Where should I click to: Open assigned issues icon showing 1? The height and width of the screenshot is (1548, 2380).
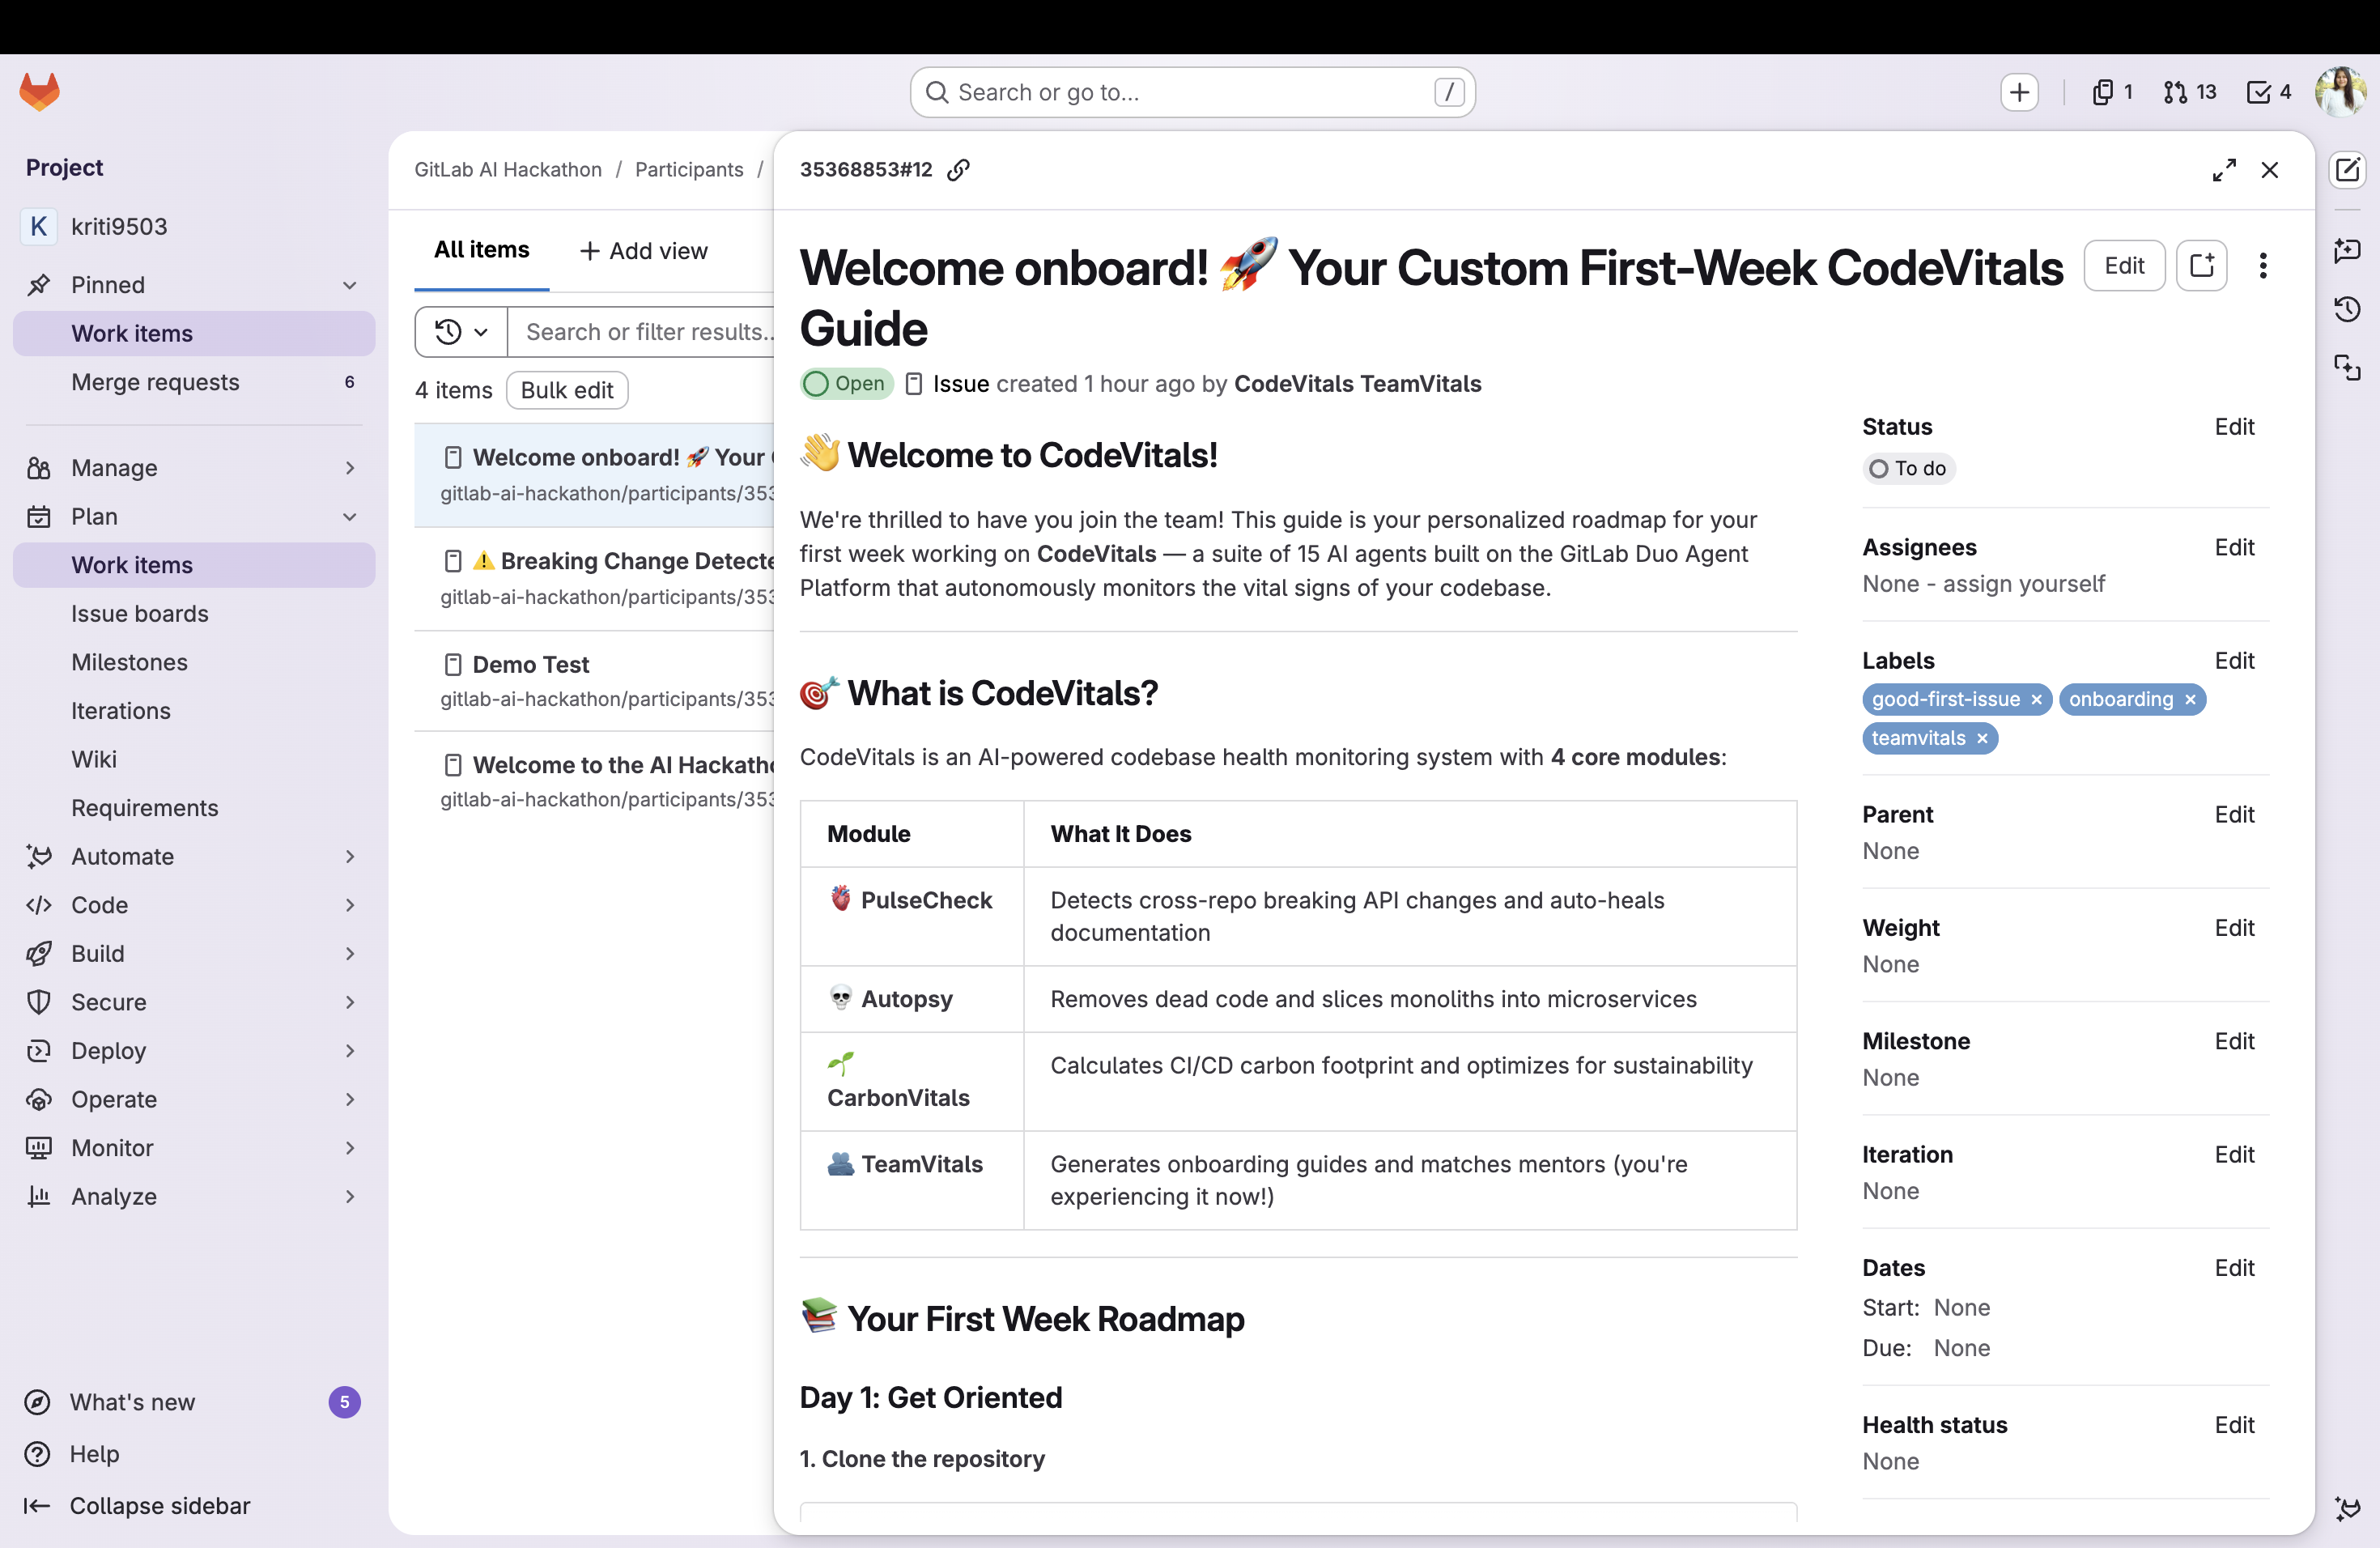pos(2111,92)
